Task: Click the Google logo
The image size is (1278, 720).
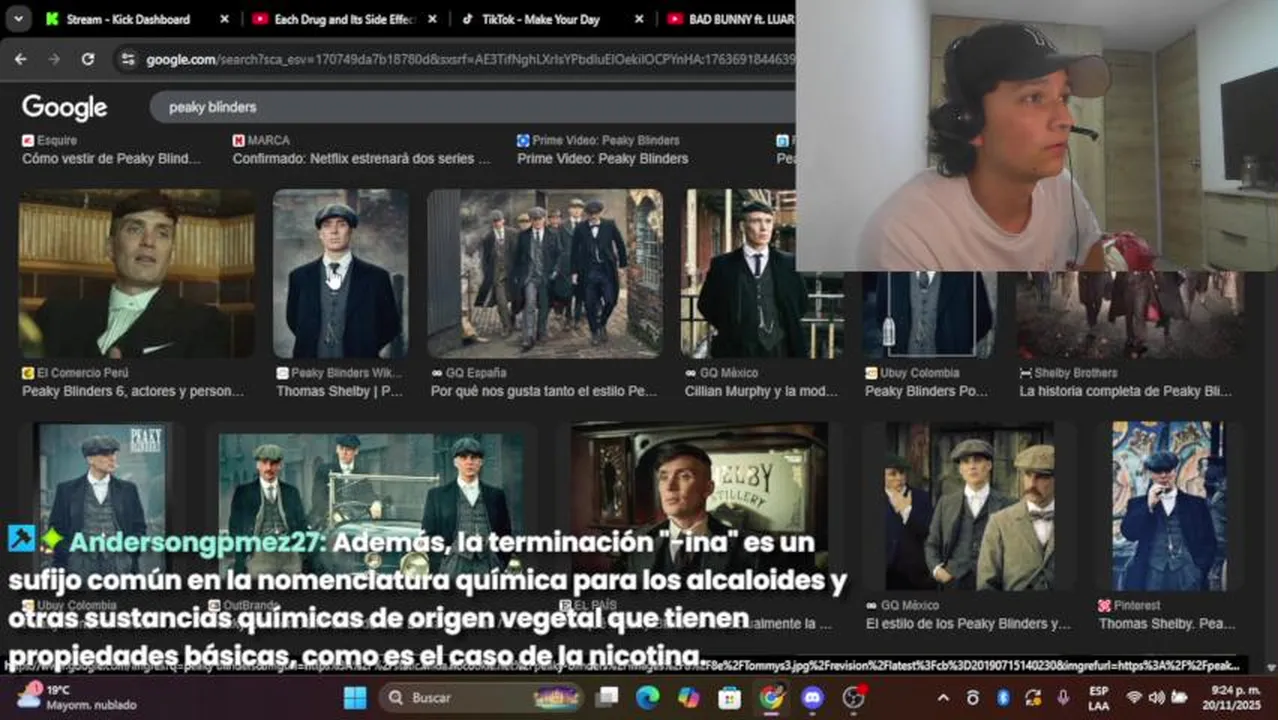Action: 65,107
